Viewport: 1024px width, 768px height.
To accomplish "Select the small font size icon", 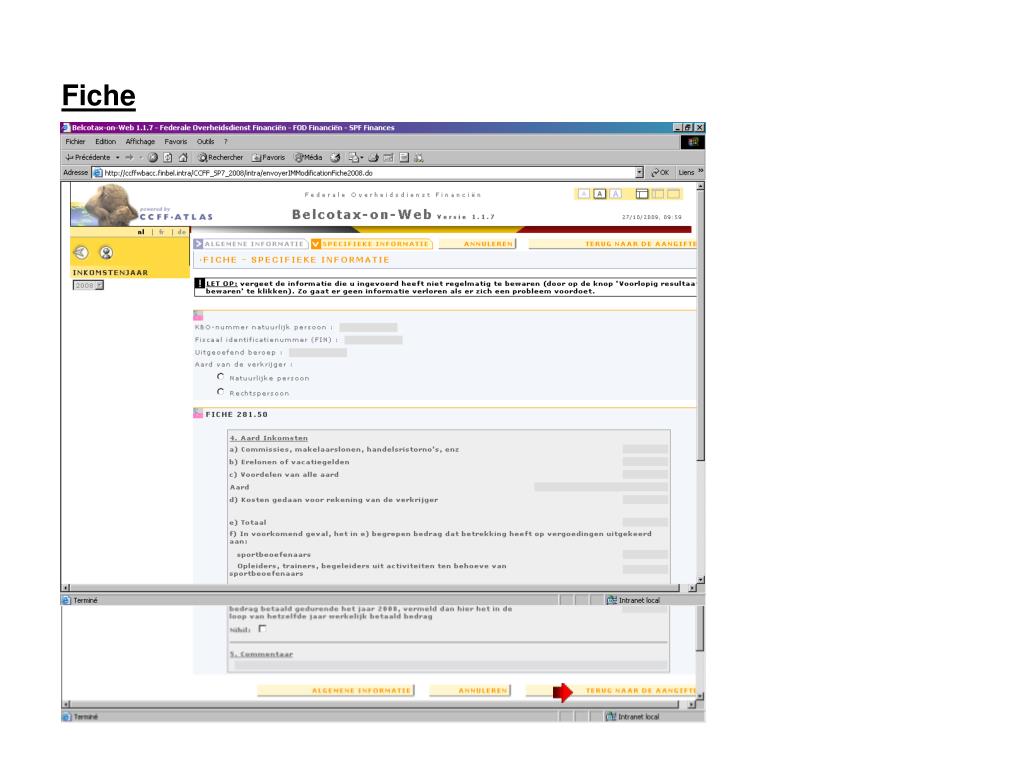I will click(x=584, y=194).
